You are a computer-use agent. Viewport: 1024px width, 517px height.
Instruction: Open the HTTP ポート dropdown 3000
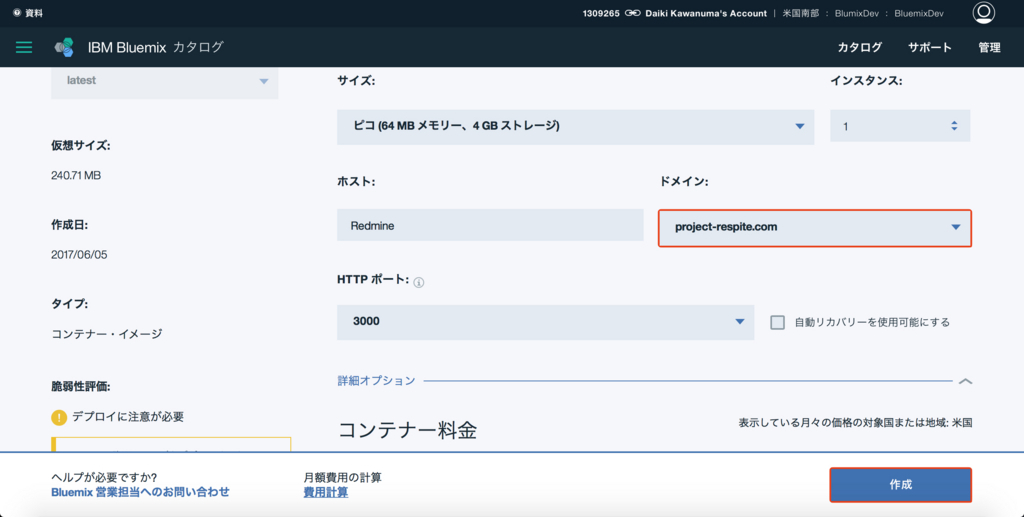click(545, 322)
